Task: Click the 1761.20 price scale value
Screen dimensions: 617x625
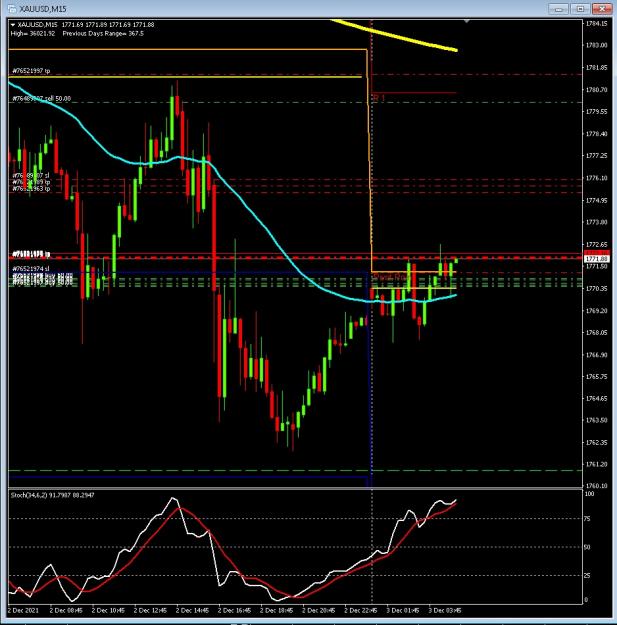Action: (x=596, y=464)
